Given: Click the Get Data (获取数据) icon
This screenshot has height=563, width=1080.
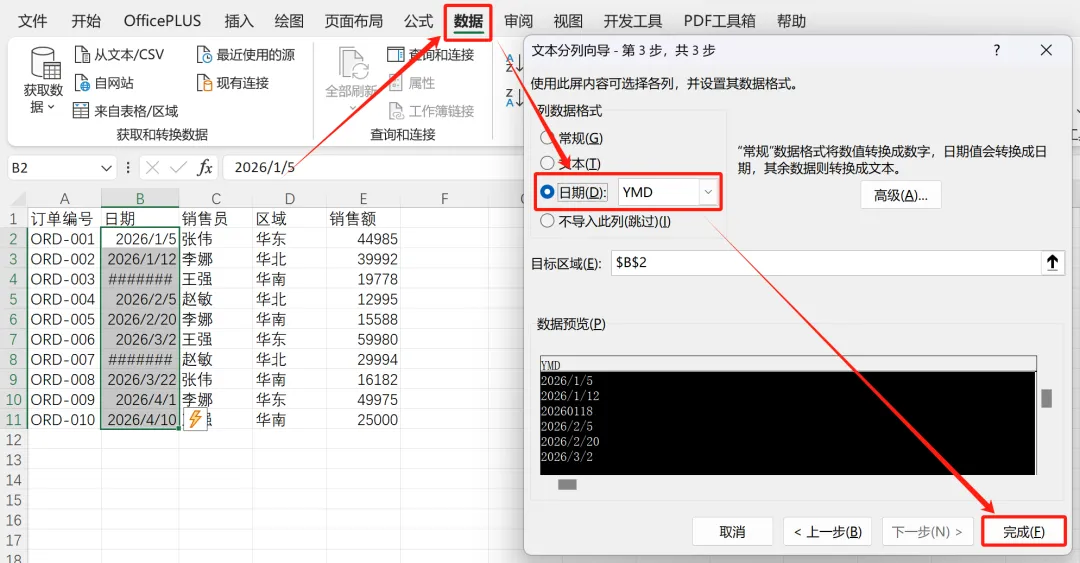Looking at the screenshot, I should (x=45, y=63).
